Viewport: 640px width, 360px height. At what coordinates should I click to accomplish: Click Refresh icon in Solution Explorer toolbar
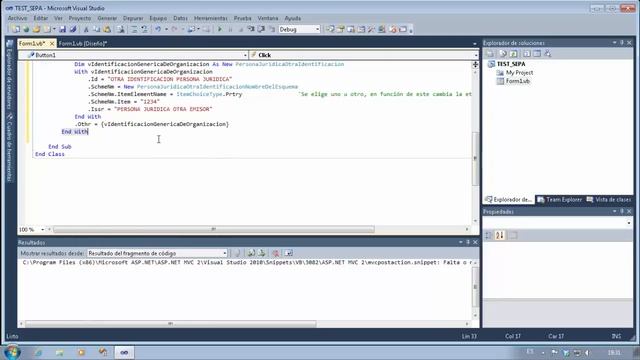pyautogui.click(x=513, y=53)
